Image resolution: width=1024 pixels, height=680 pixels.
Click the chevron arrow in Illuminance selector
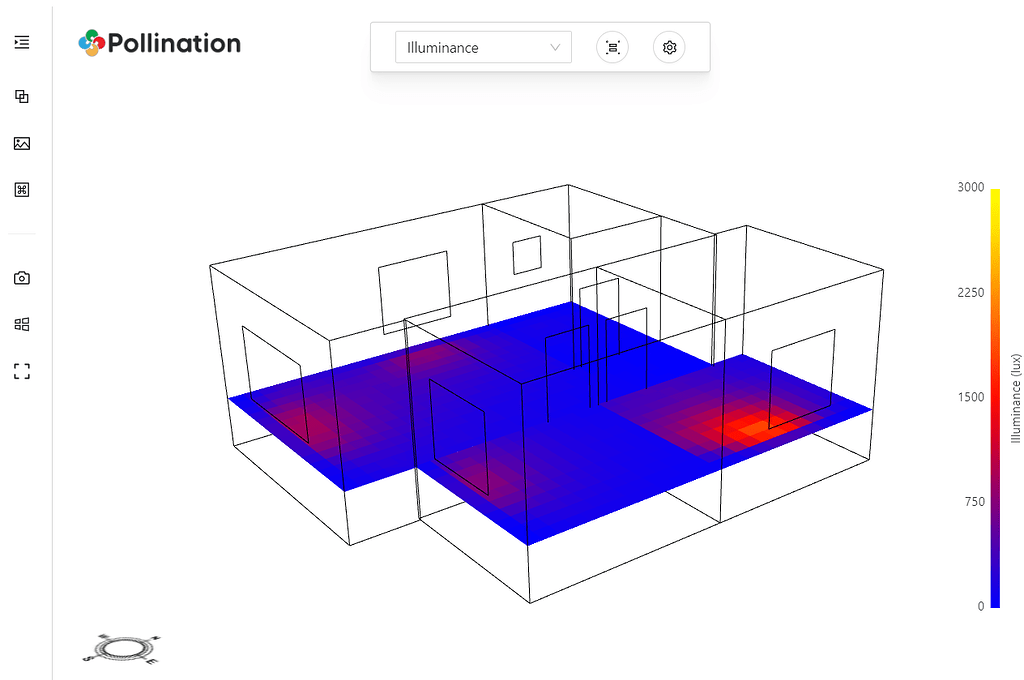[555, 47]
